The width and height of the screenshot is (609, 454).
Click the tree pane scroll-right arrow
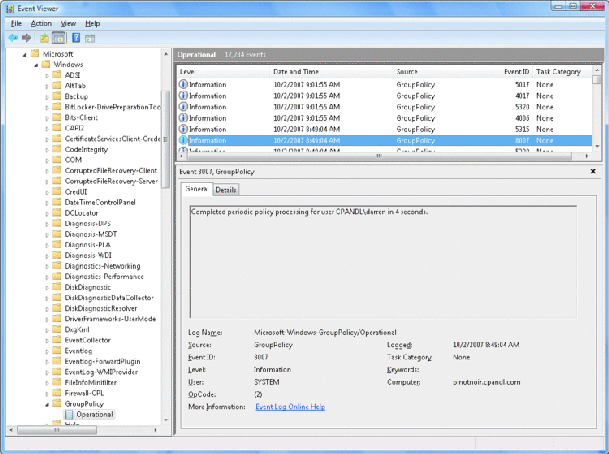[x=155, y=430]
